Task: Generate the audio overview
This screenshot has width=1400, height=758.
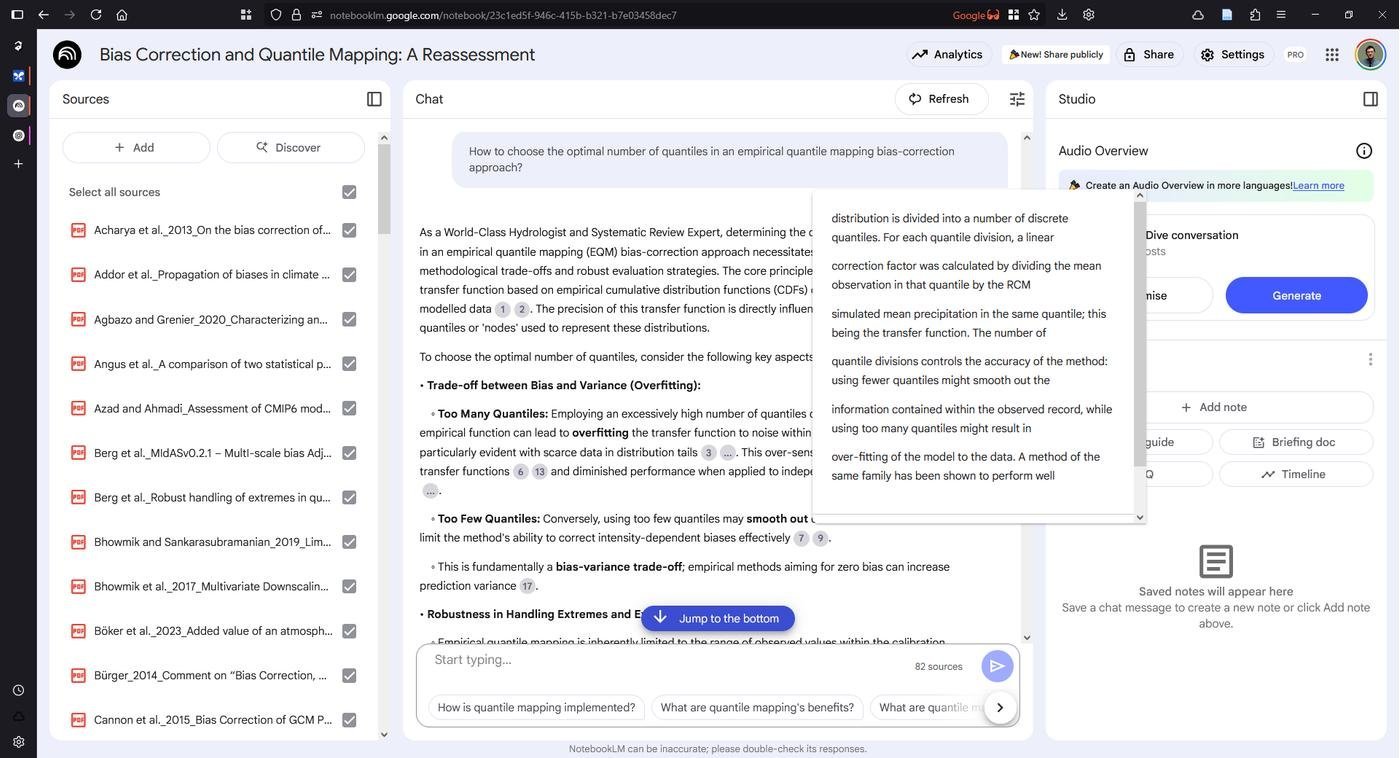Action: point(1297,296)
